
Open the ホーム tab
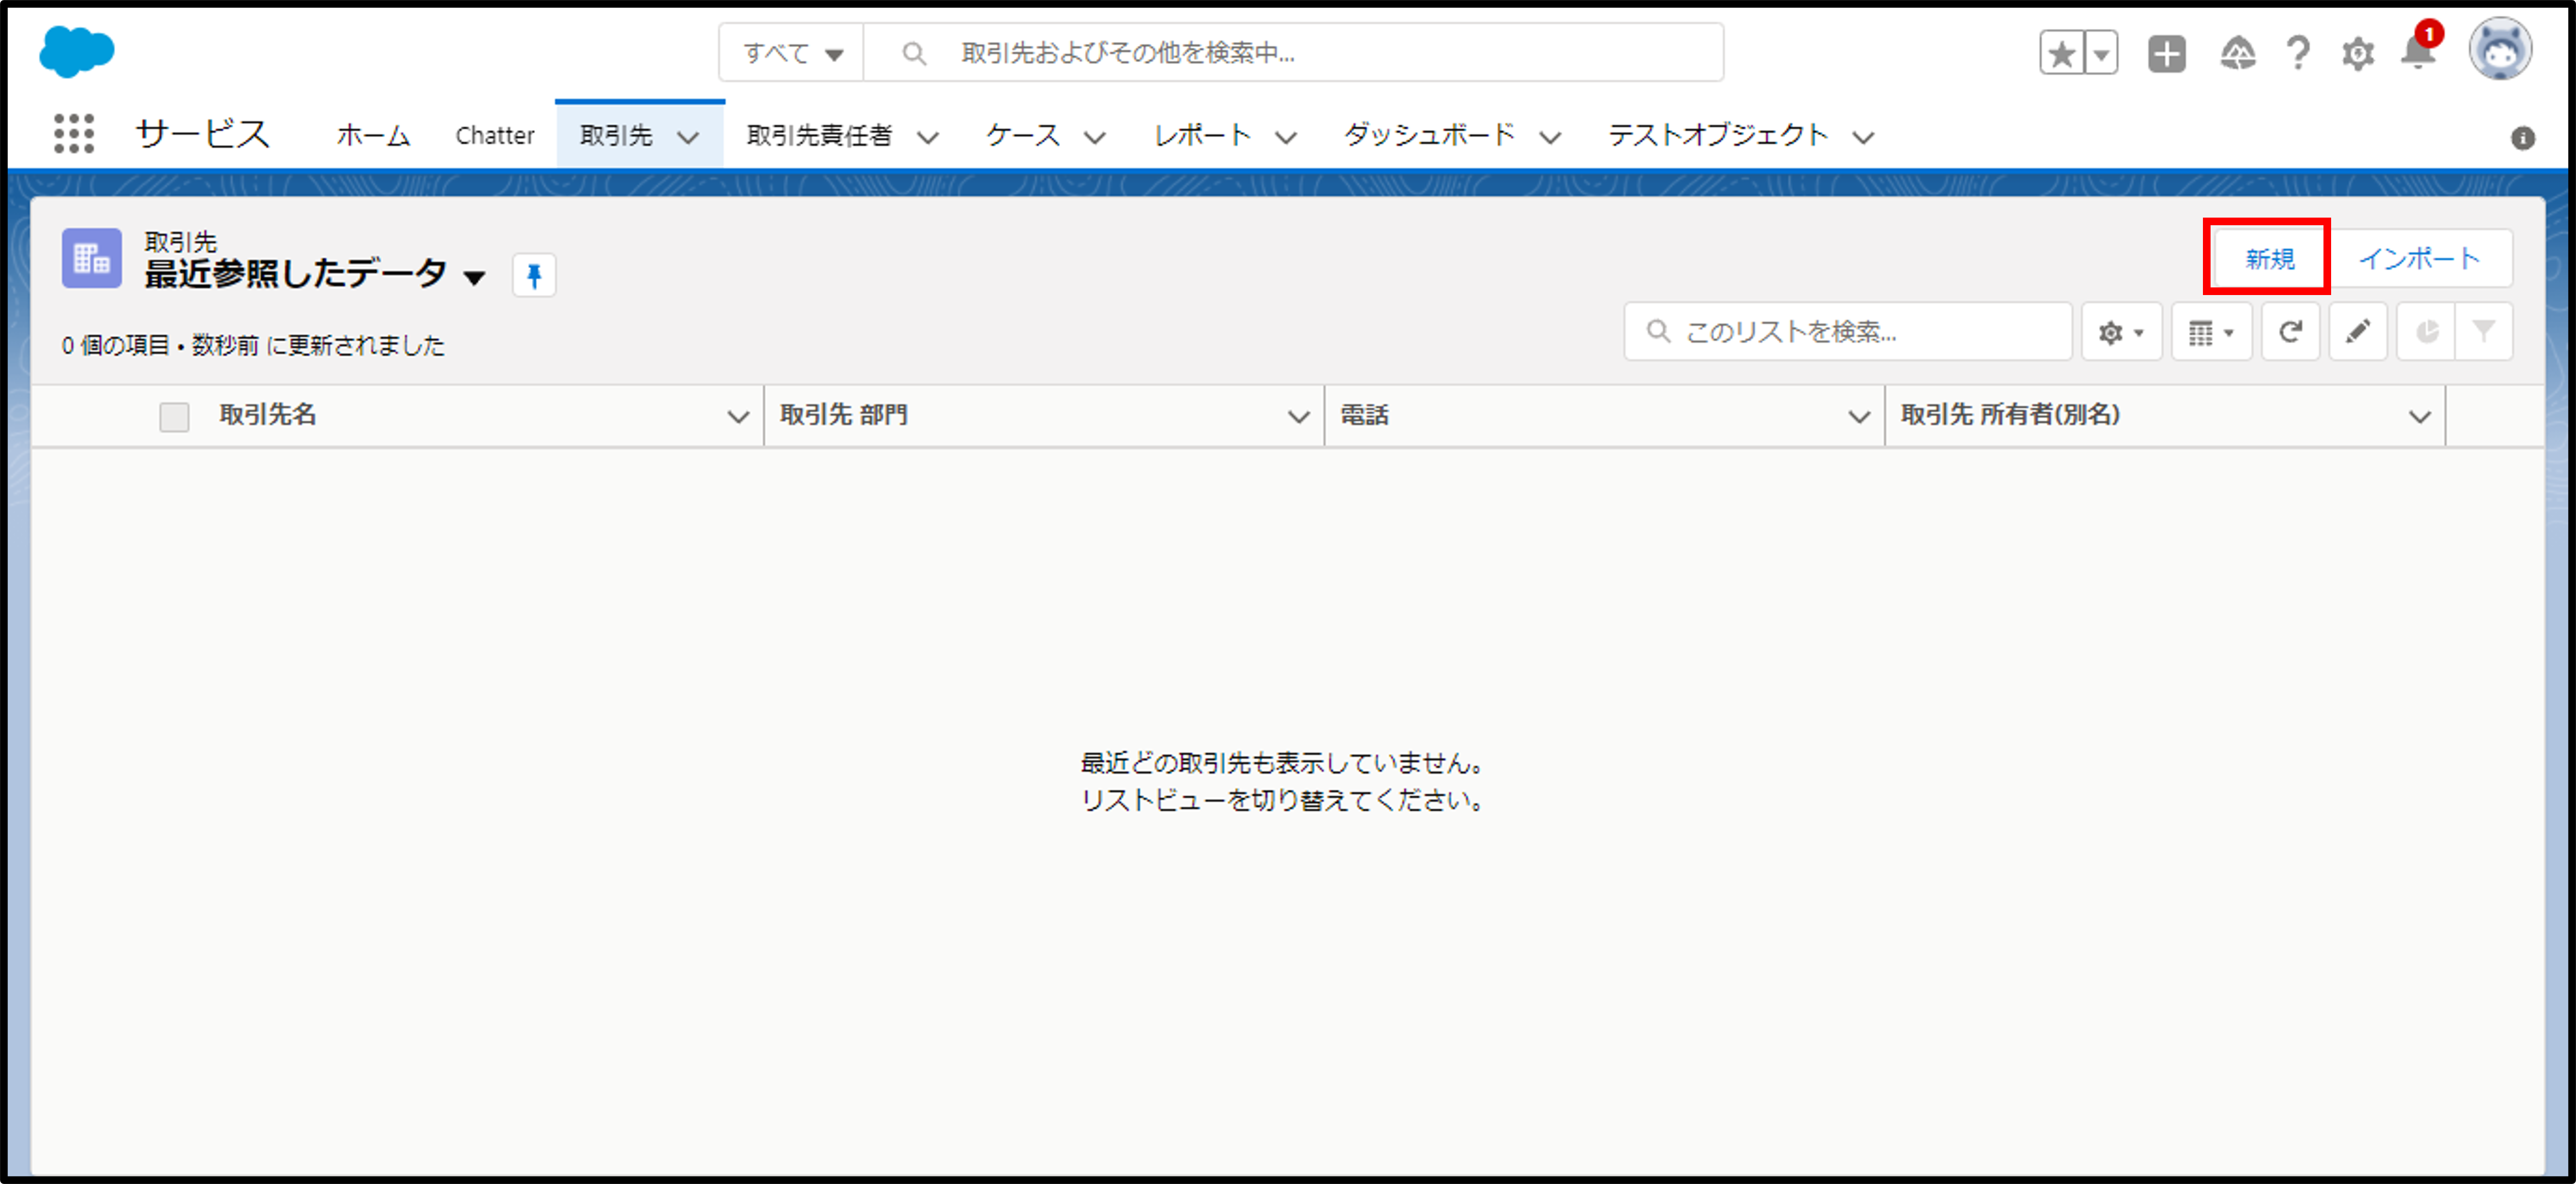coord(373,135)
